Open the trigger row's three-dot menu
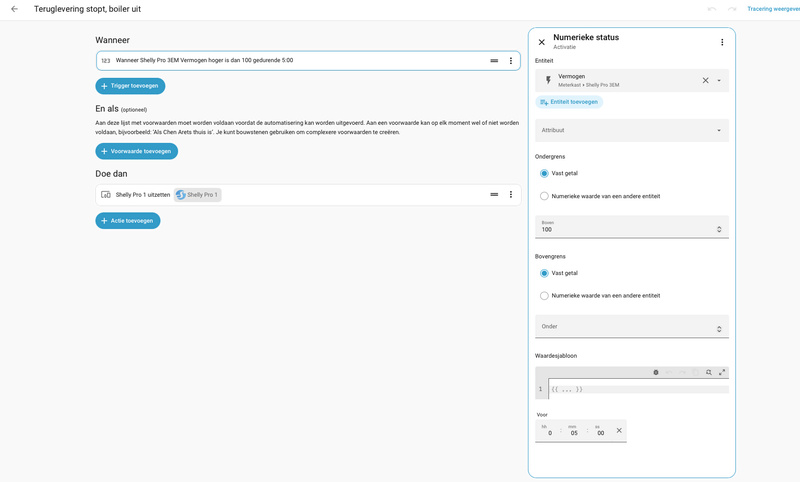The width and height of the screenshot is (800, 482). coord(511,61)
